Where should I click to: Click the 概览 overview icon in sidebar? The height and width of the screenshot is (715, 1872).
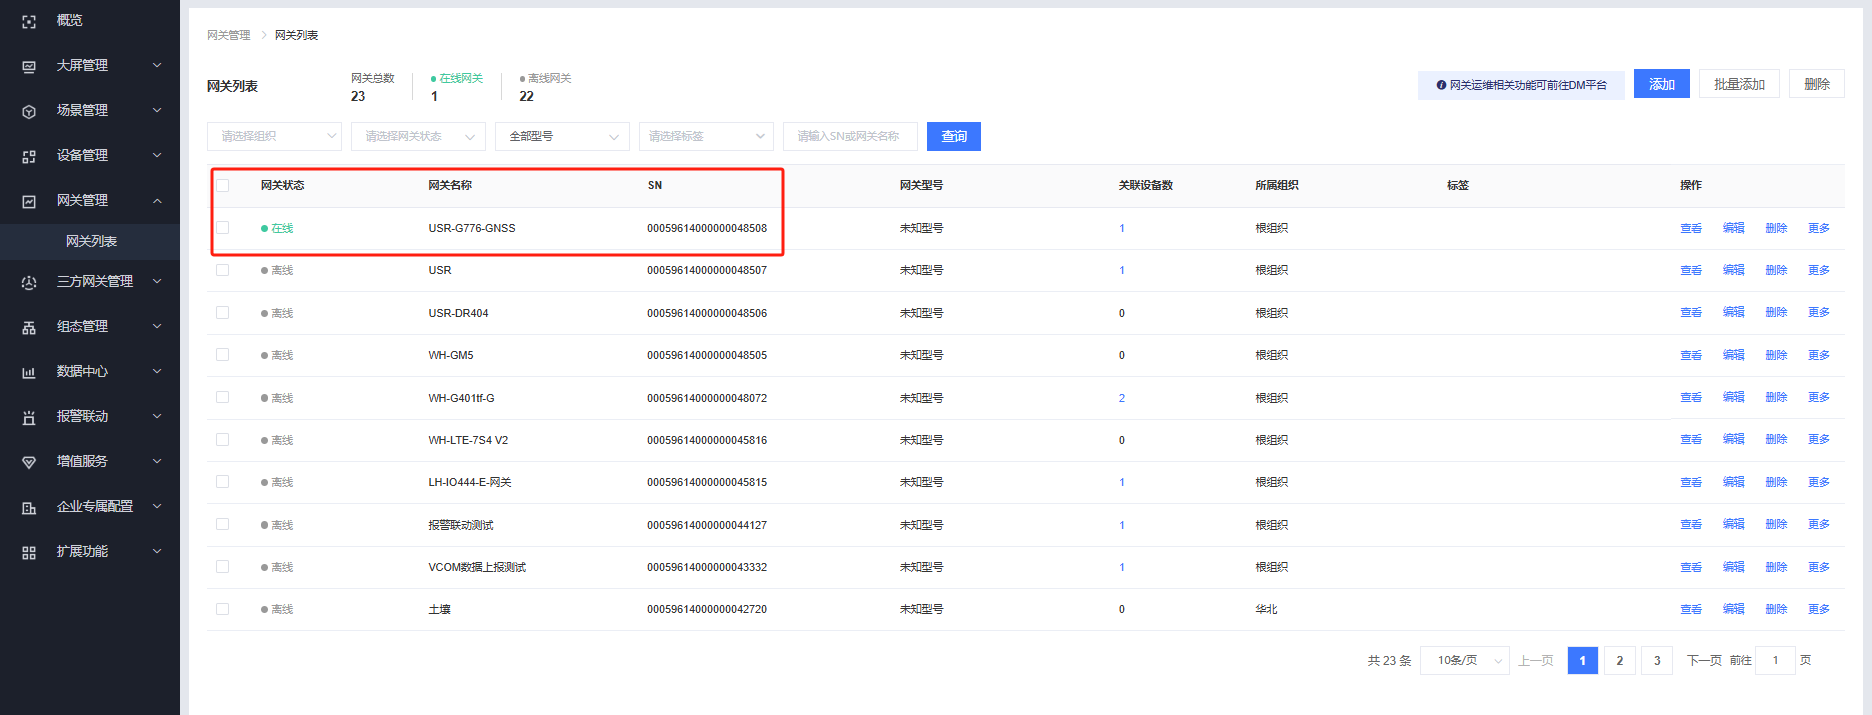(x=29, y=21)
